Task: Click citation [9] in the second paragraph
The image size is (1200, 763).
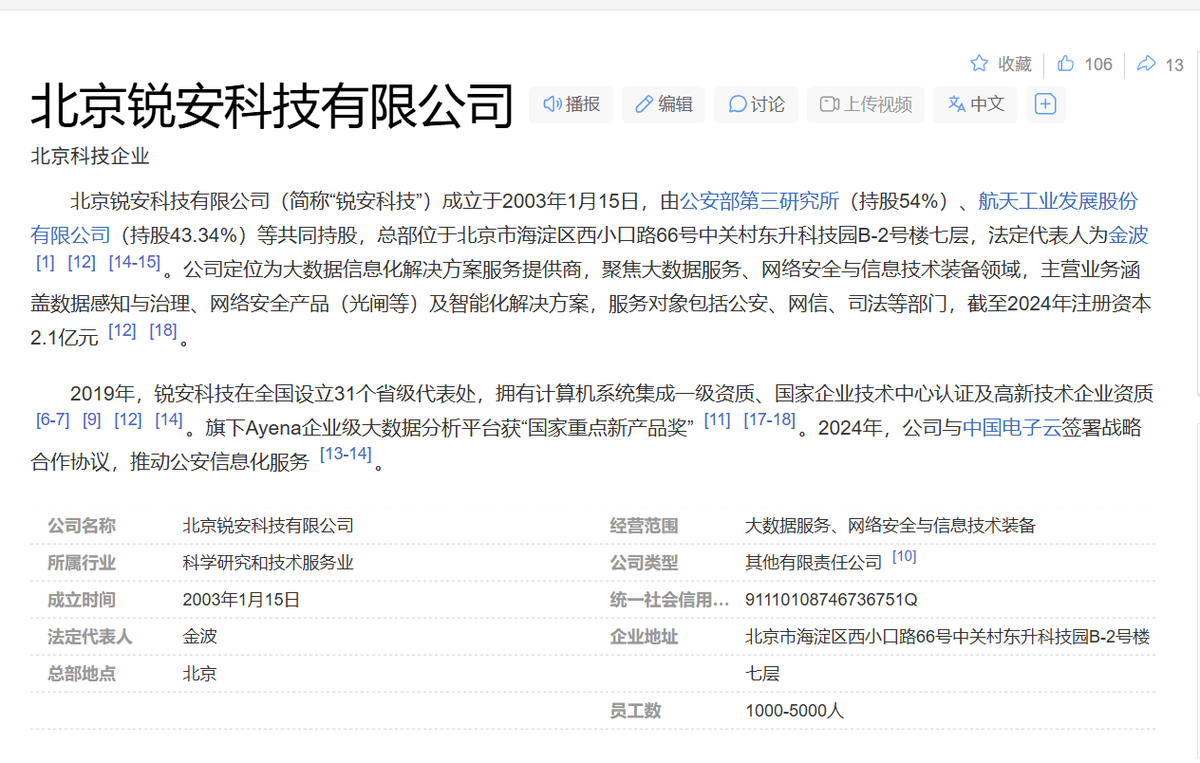Action: [x=92, y=420]
